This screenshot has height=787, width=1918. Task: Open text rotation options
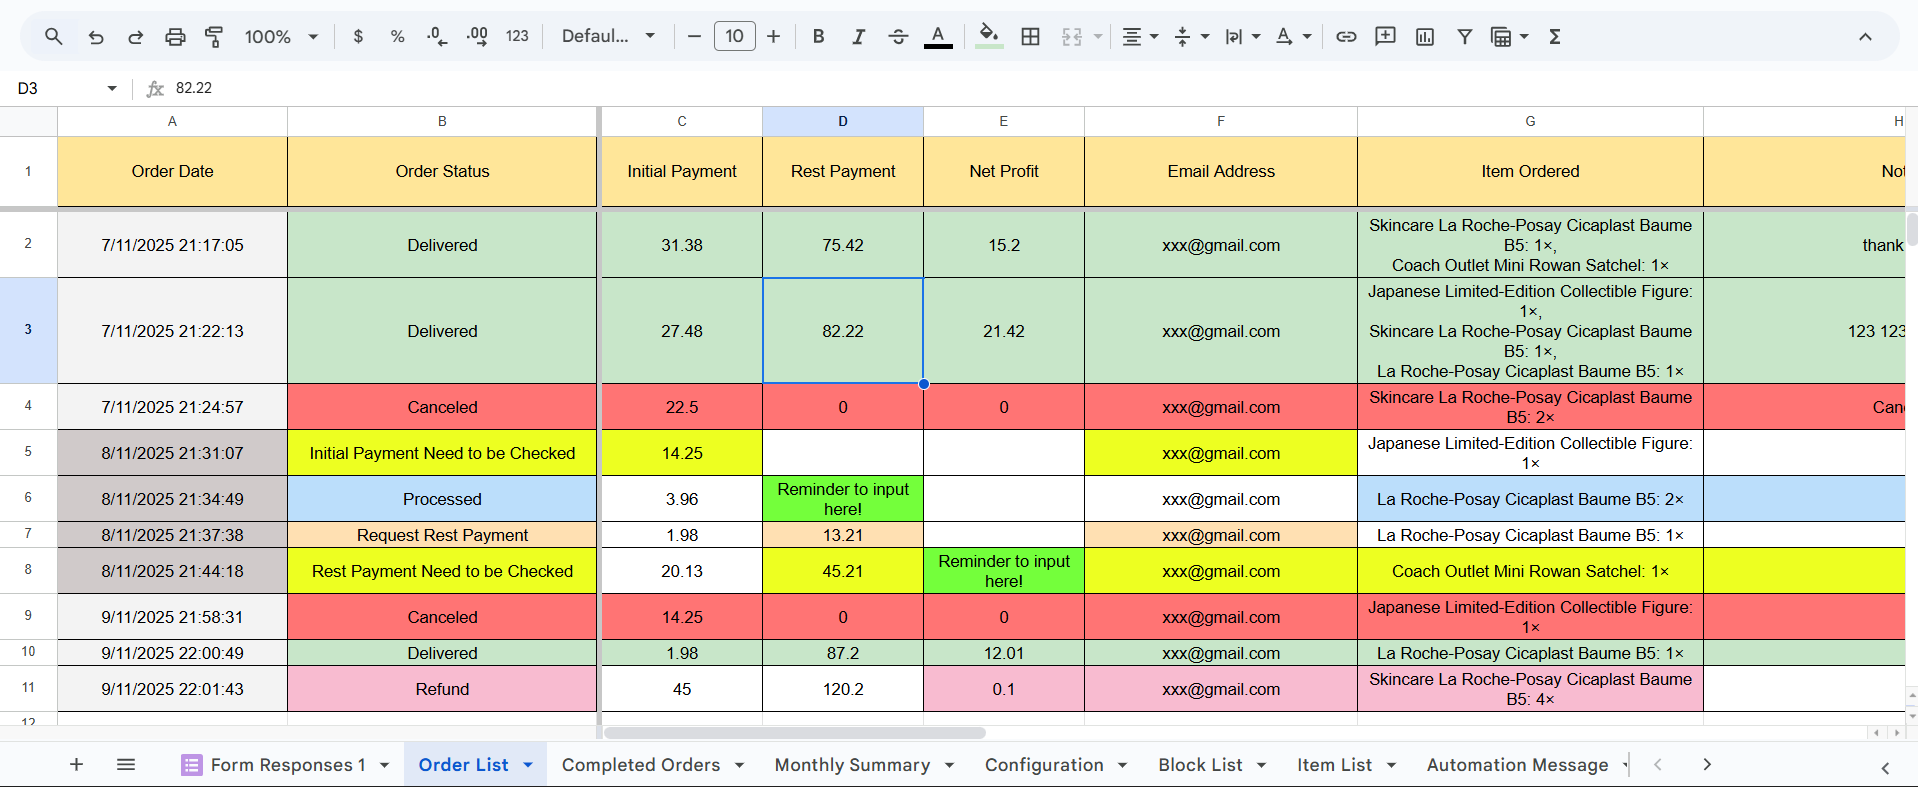tap(1293, 37)
